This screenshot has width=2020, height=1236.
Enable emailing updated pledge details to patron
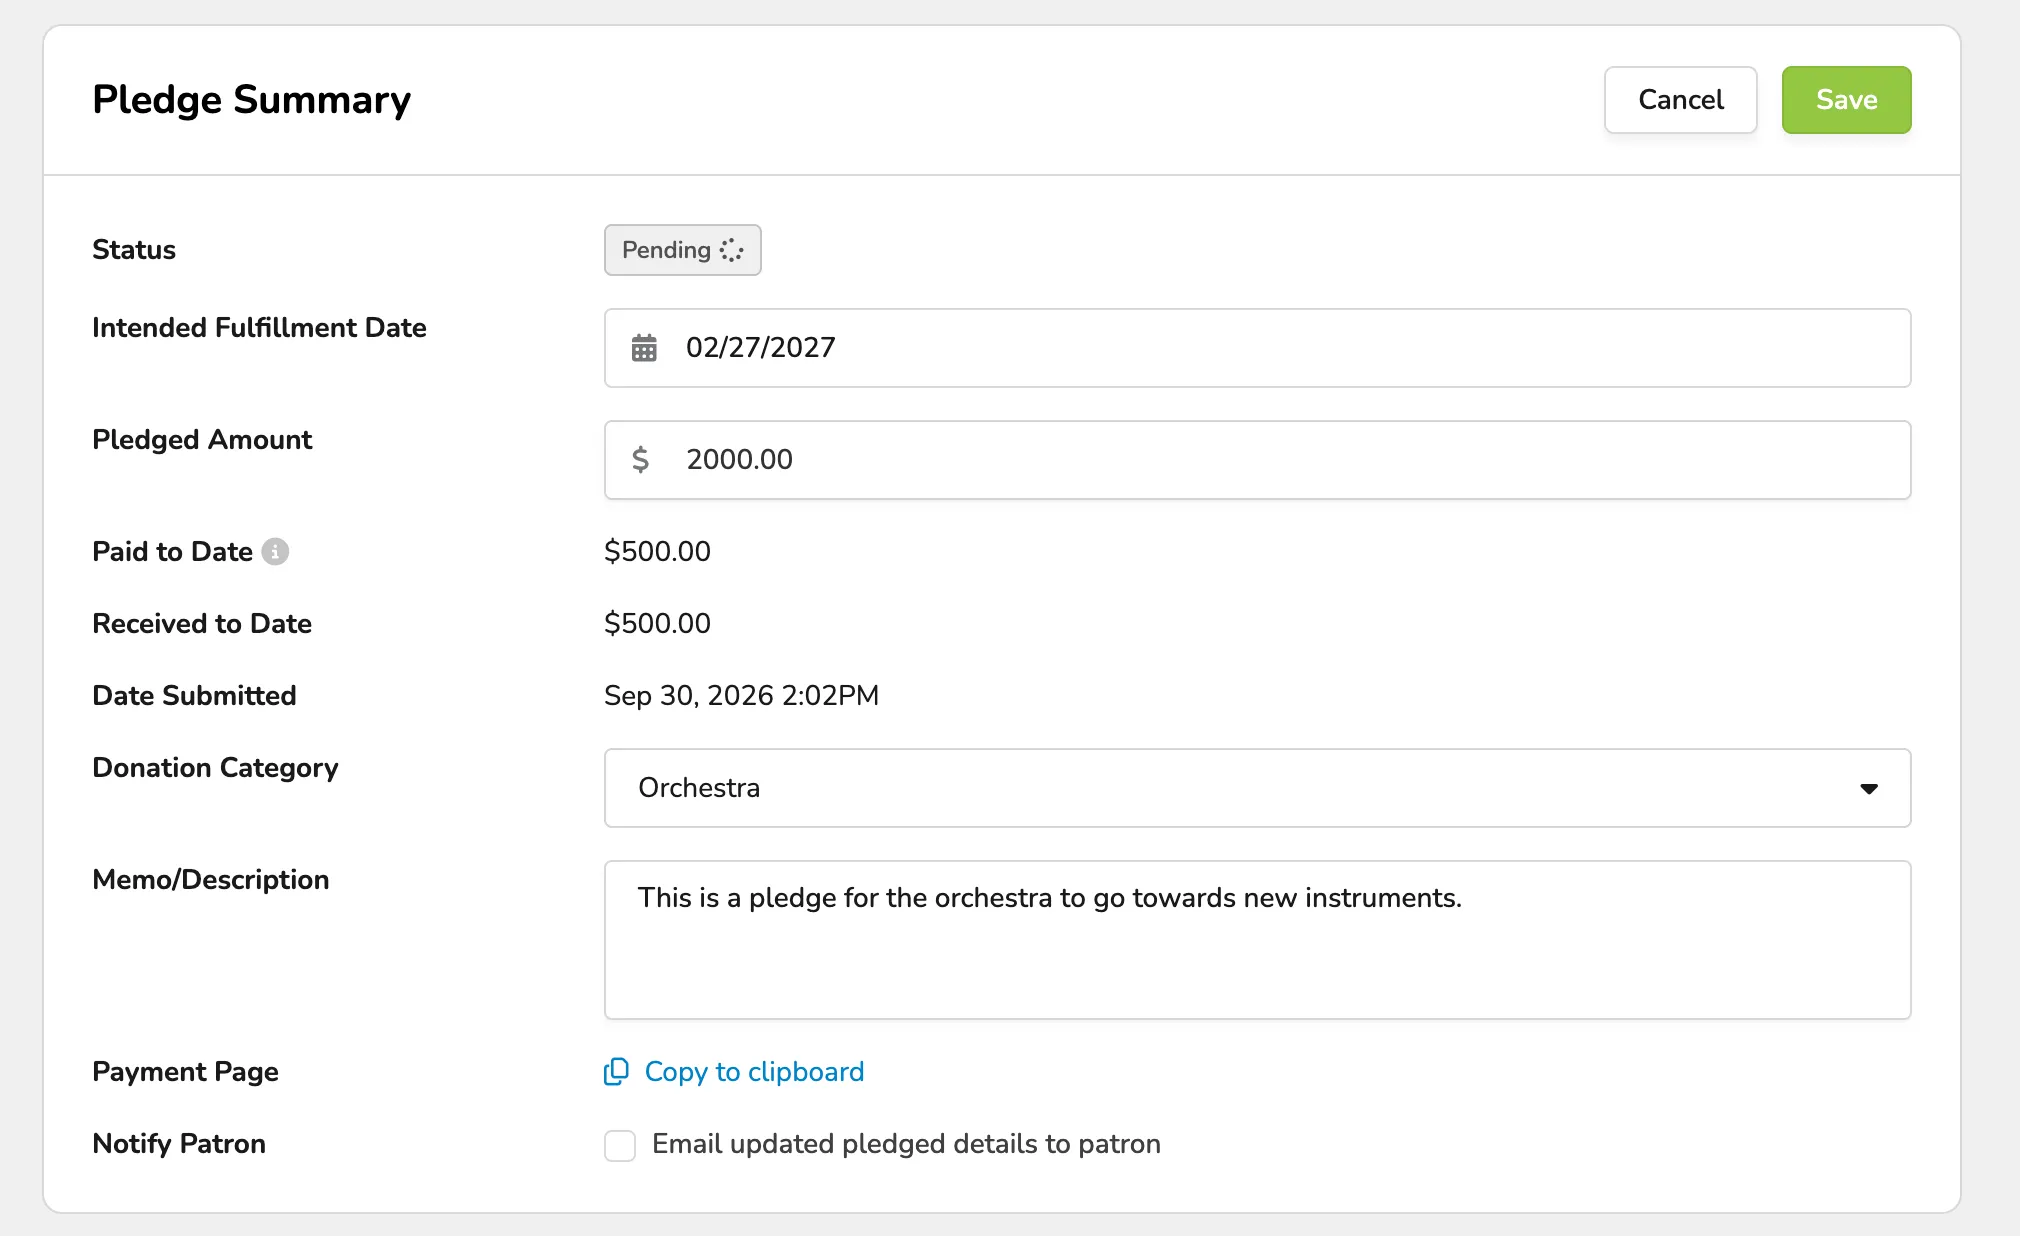coord(620,1145)
